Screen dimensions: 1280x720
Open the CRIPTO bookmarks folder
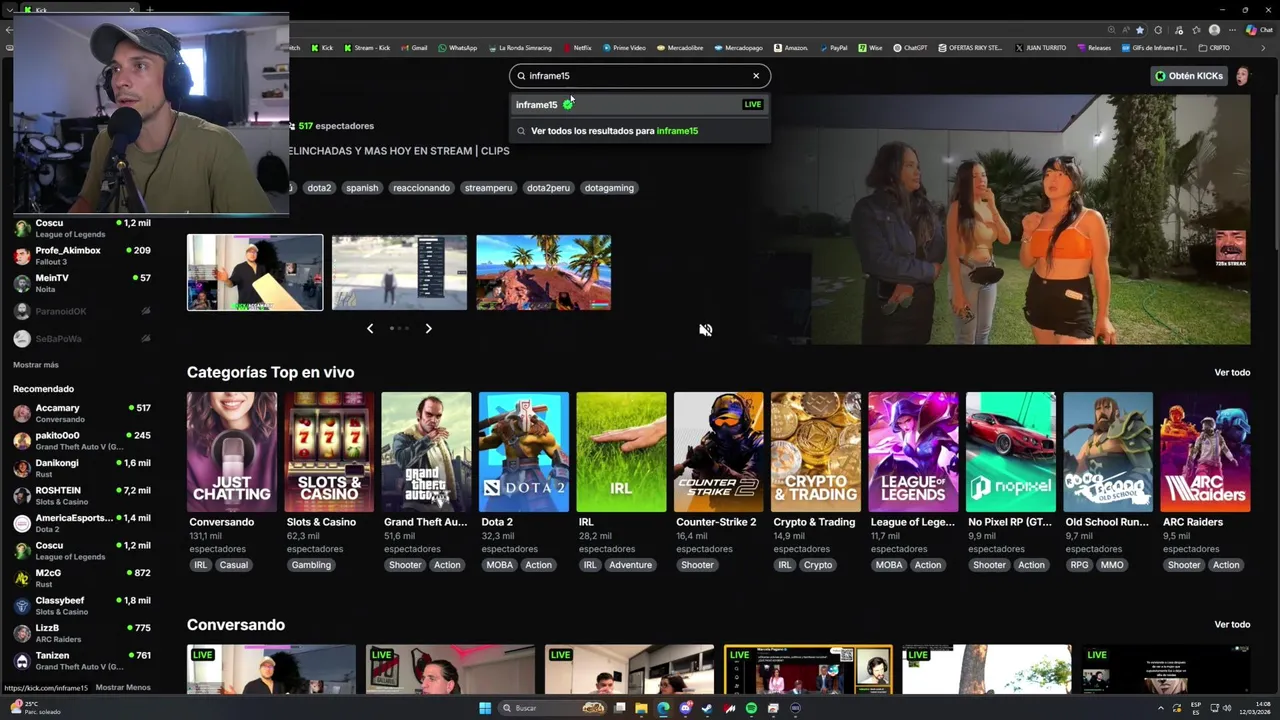1214,48
